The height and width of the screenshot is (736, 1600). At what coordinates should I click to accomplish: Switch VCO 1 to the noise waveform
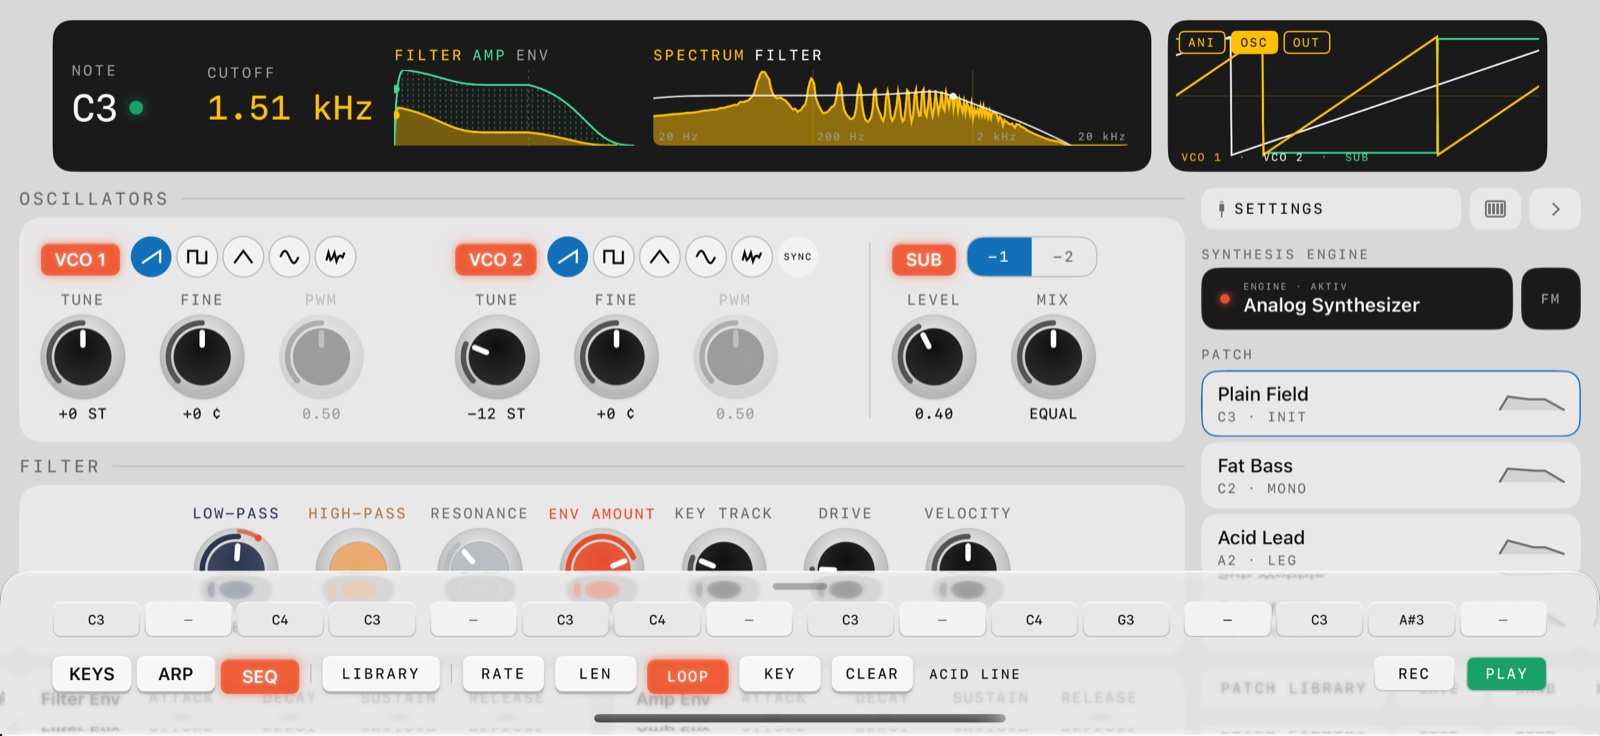(x=335, y=257)
